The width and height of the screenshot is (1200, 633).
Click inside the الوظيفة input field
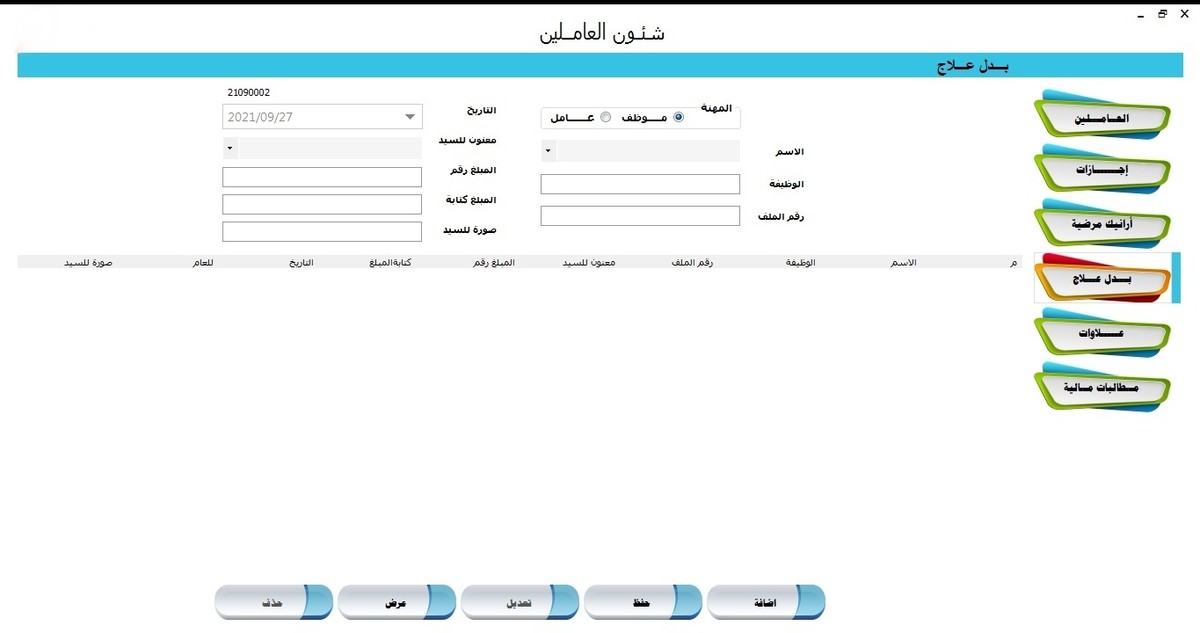click(x=640, y=183)
